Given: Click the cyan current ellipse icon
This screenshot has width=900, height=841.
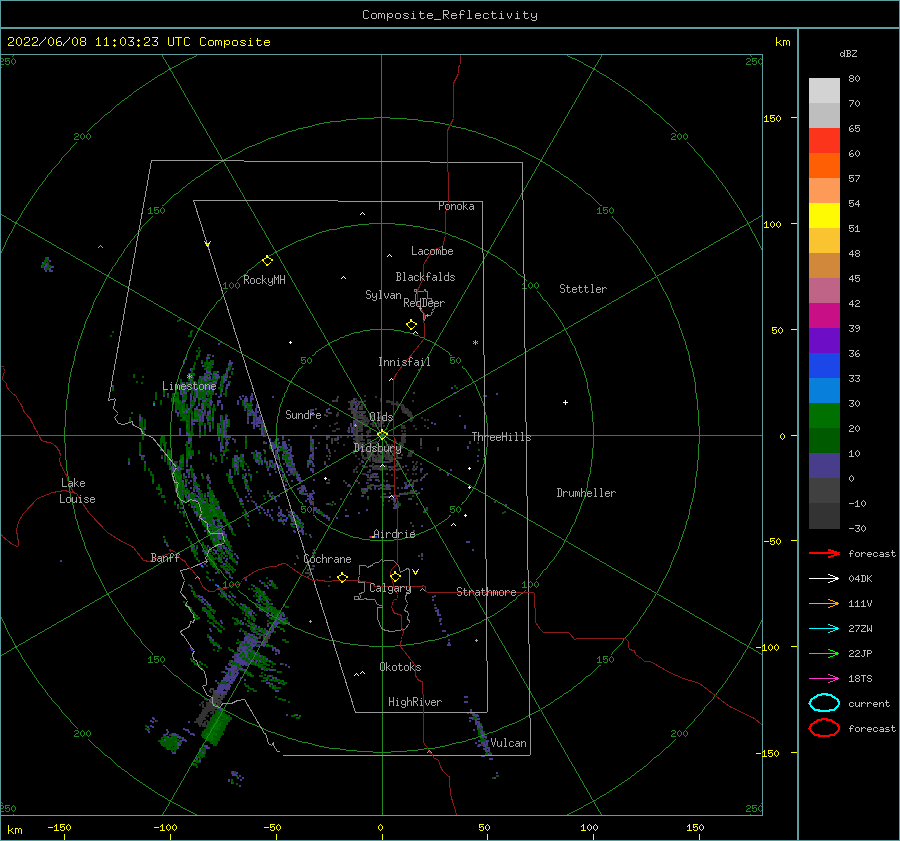Looking at the screenshot, I should [x=824, y=703].
